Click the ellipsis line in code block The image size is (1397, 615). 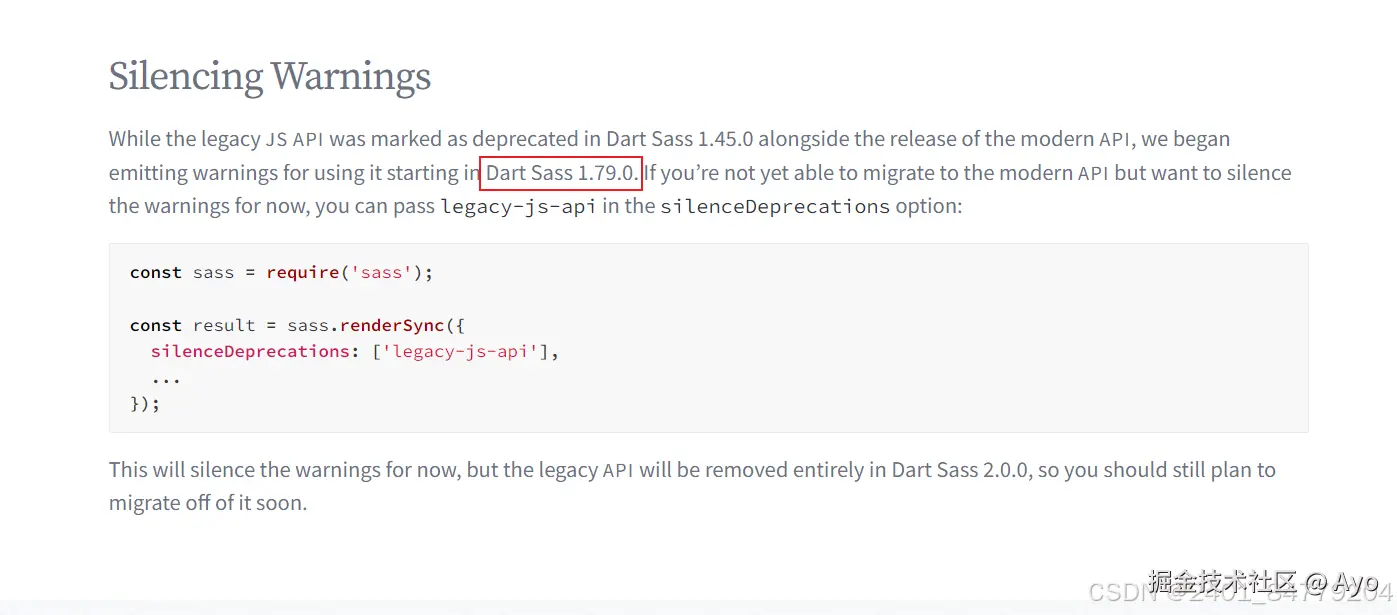tap(166, 378)
